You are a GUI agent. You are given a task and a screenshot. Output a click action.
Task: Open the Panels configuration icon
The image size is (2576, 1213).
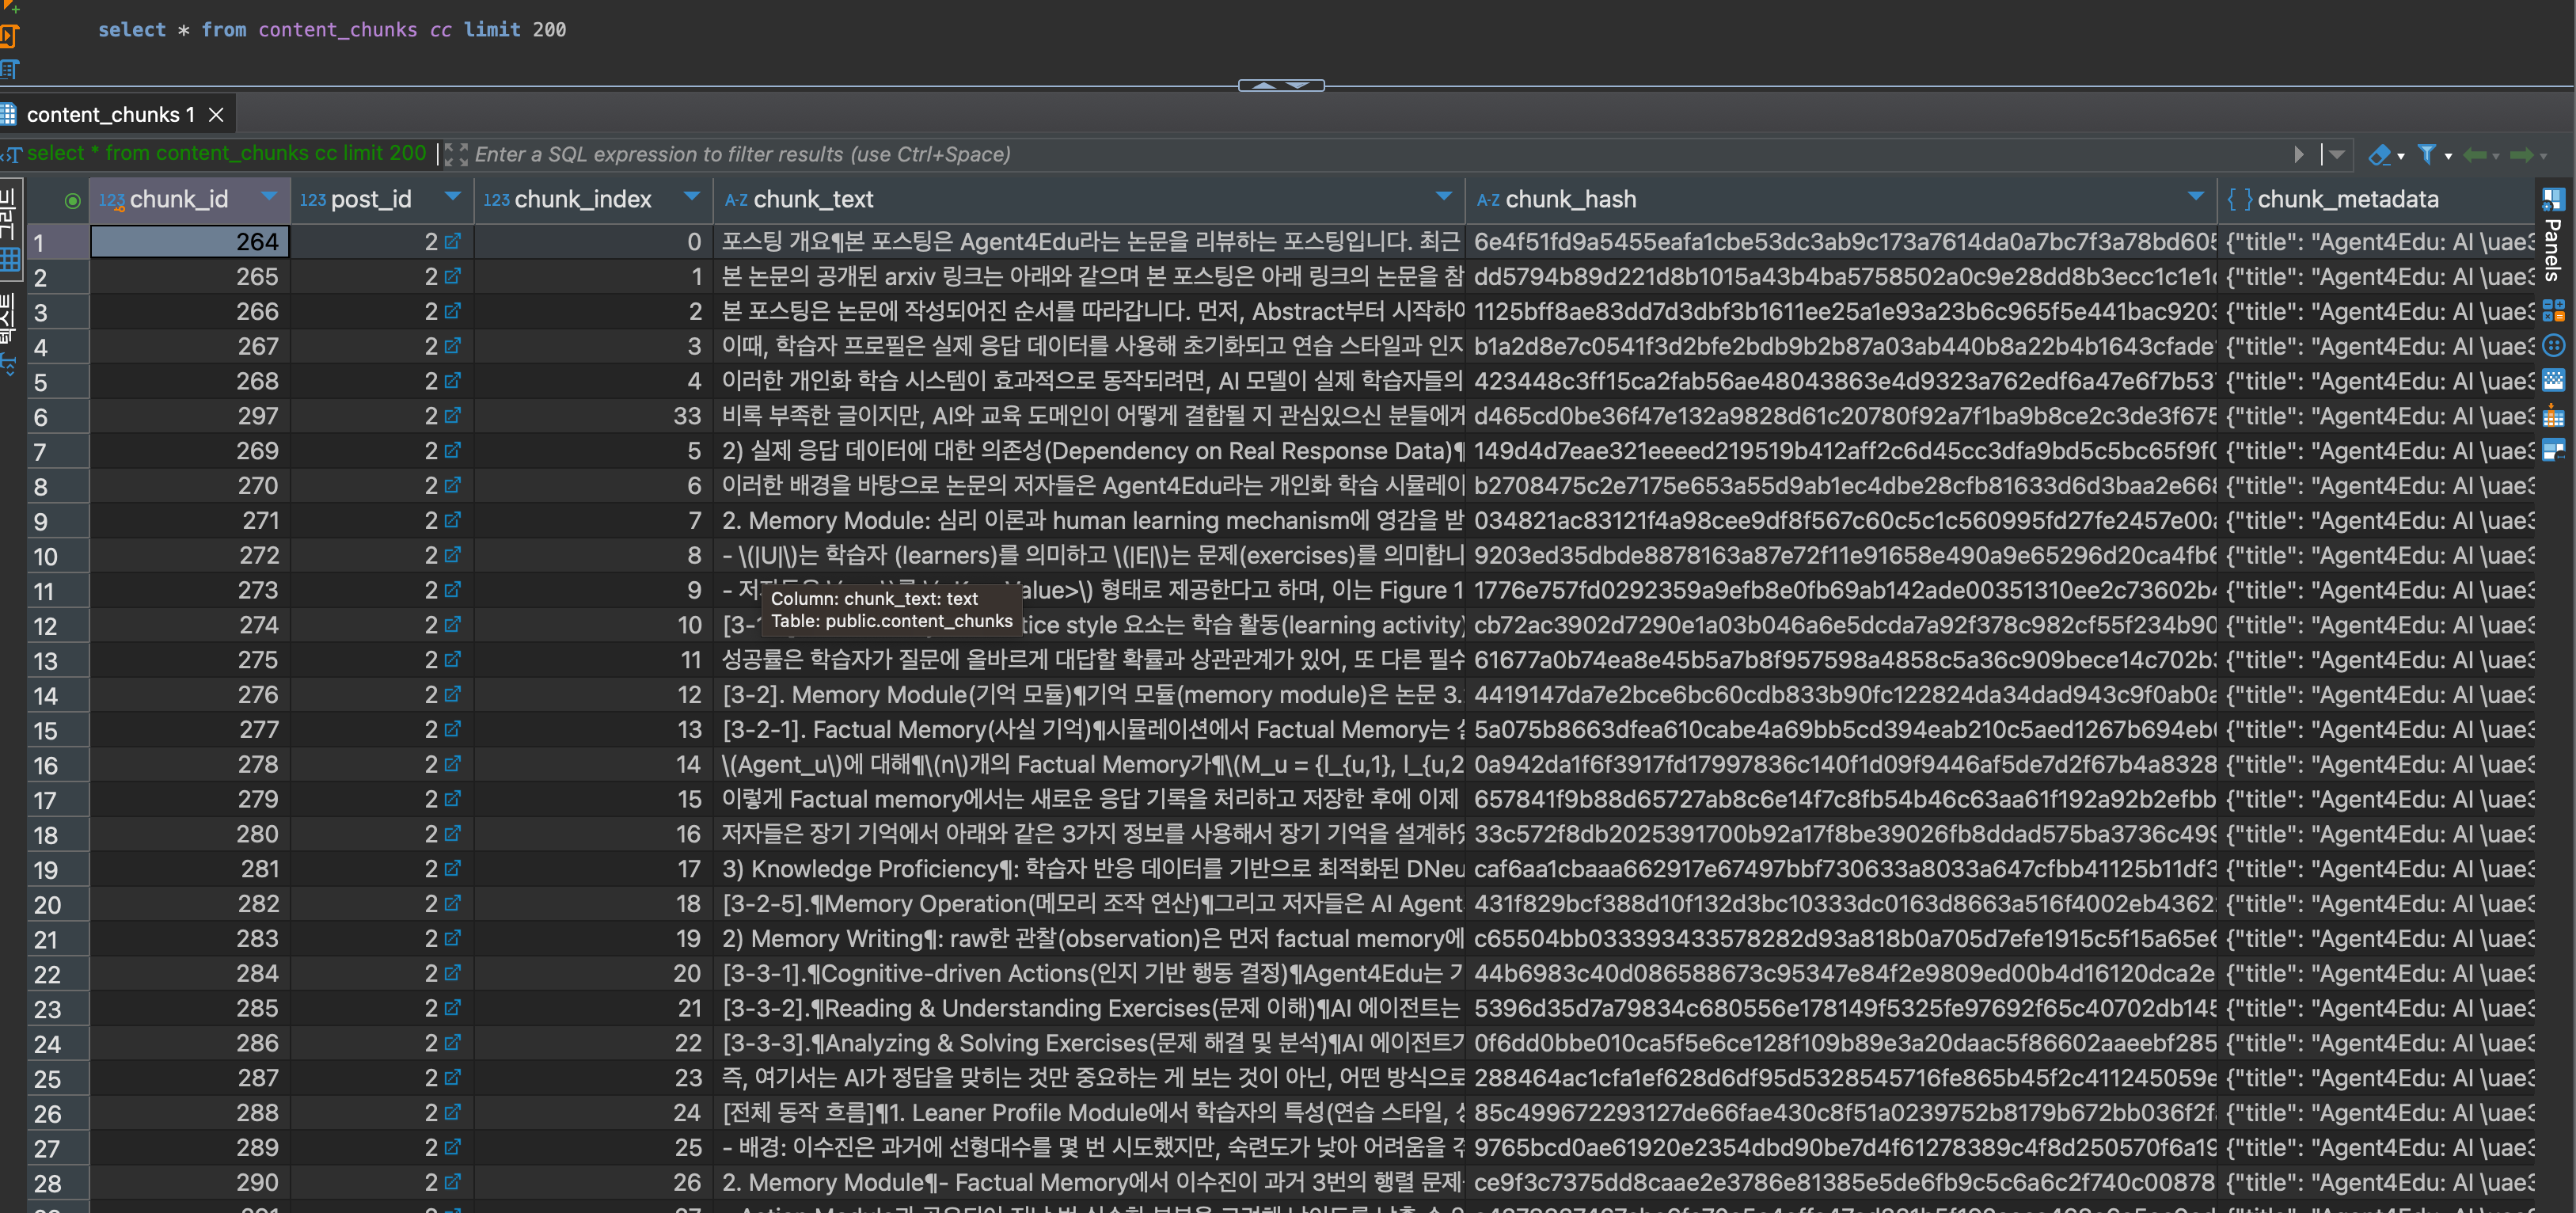2553,199
